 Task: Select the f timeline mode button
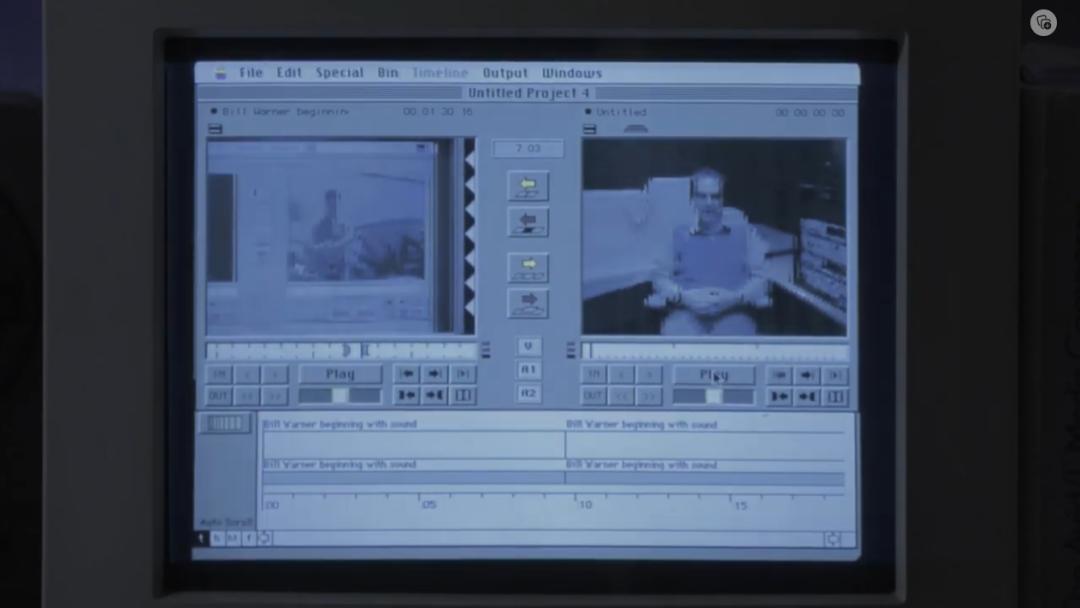coord(248,538)
